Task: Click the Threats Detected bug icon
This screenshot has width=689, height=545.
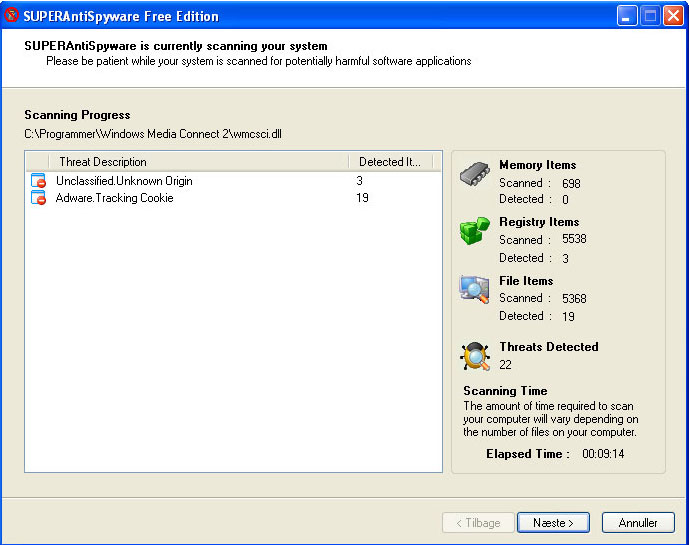Action: coord(475,356)
